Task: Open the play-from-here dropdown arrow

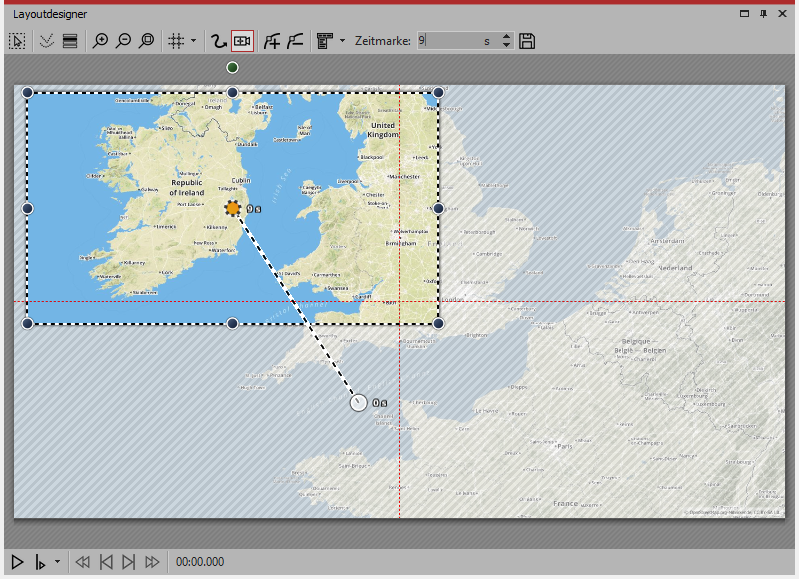Action: [57, 562]
